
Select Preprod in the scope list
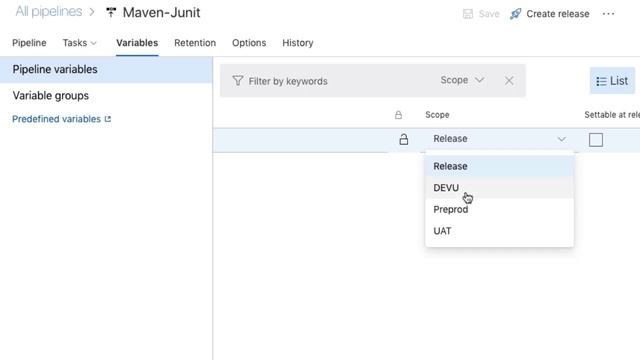[x=499, y=209]
